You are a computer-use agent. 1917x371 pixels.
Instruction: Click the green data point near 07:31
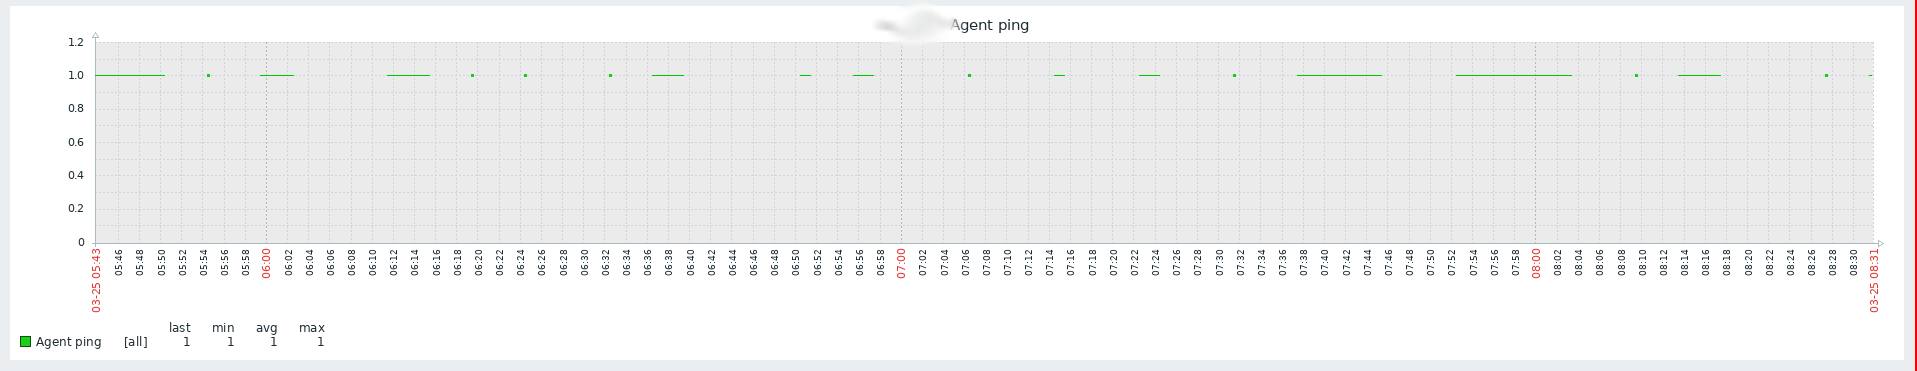1234,75
